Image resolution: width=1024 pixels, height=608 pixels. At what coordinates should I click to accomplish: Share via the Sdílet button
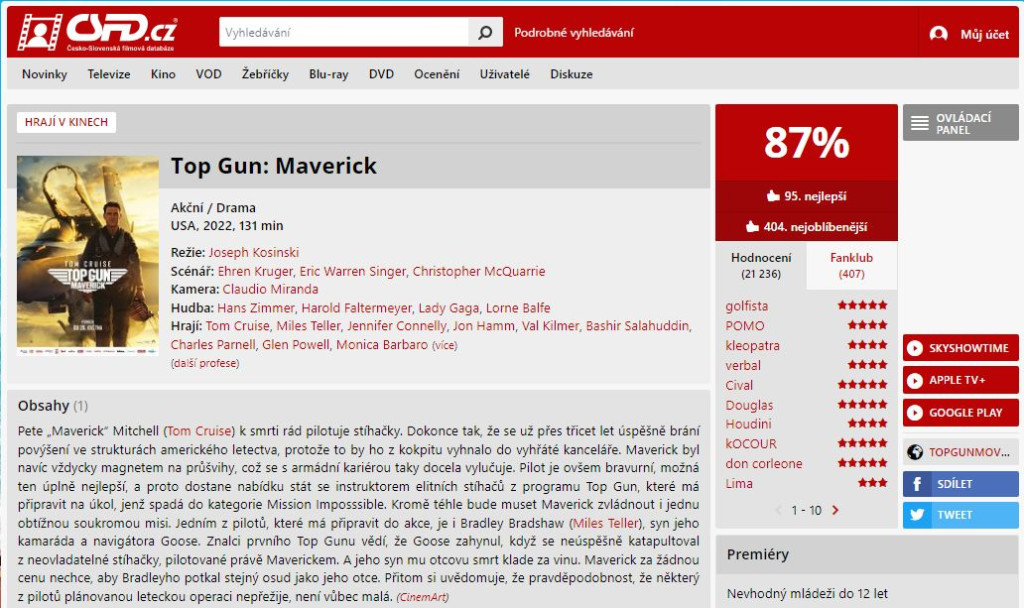click(961, 484)
